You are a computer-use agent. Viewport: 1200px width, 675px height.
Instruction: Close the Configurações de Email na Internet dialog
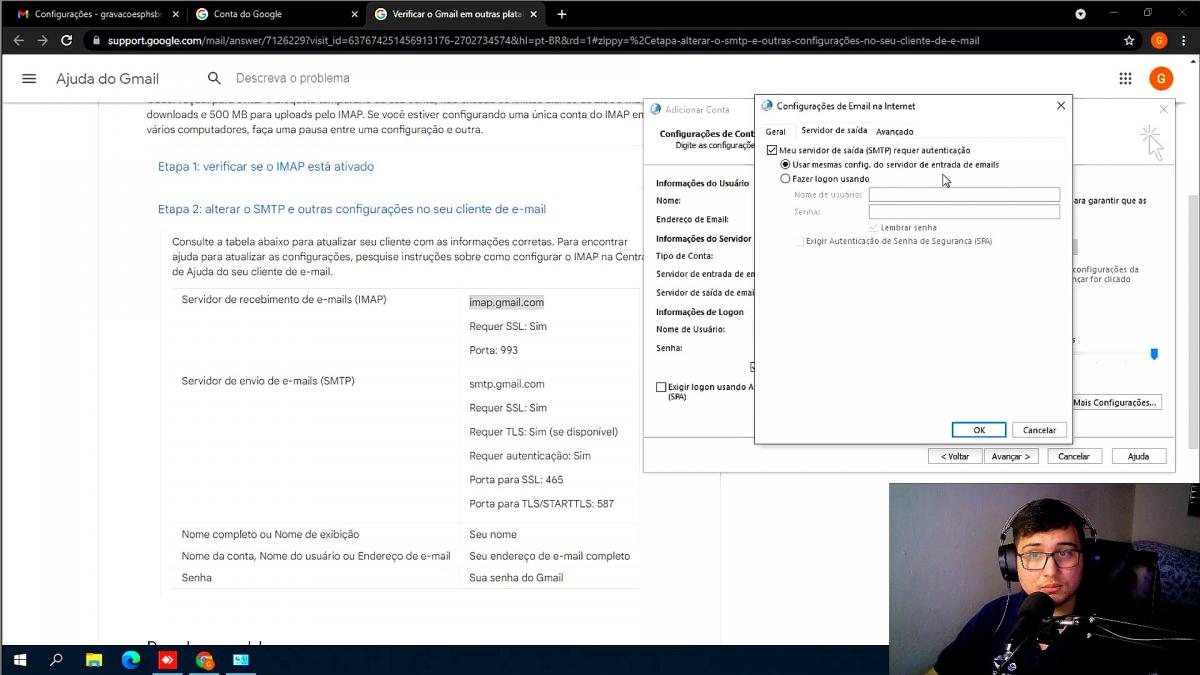click(1061, 105)
